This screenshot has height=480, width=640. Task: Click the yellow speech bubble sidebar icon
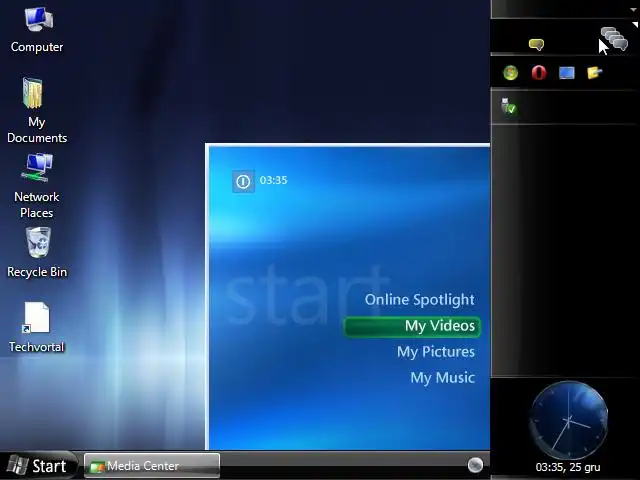536,44
